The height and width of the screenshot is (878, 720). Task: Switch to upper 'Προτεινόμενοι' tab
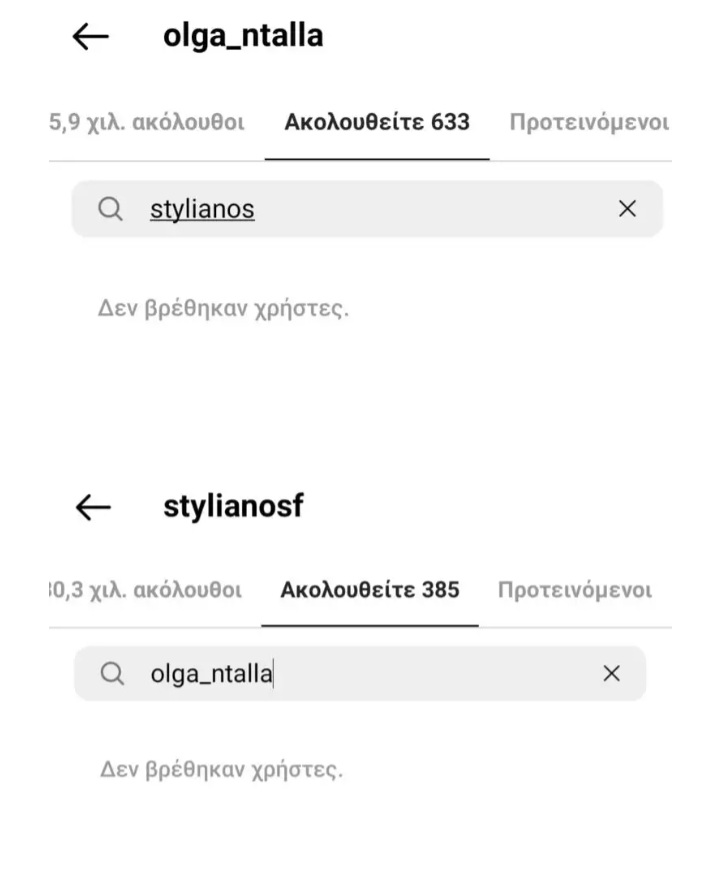(590, 122)
